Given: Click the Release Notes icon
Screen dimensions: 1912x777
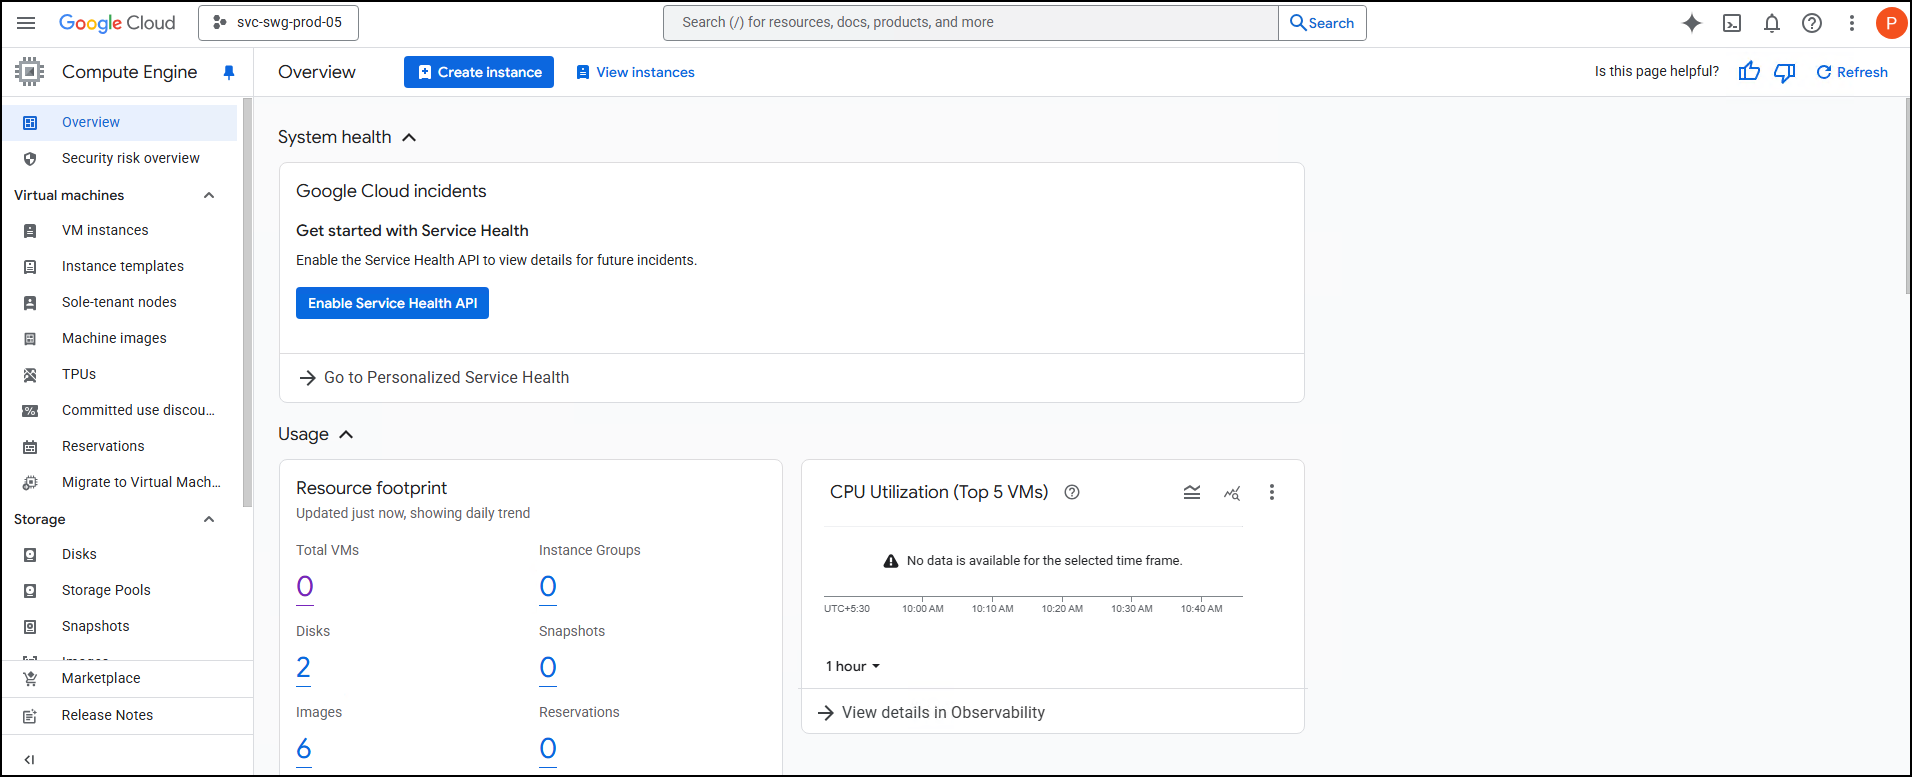Looking at the screenshot, I should [30, 715].
